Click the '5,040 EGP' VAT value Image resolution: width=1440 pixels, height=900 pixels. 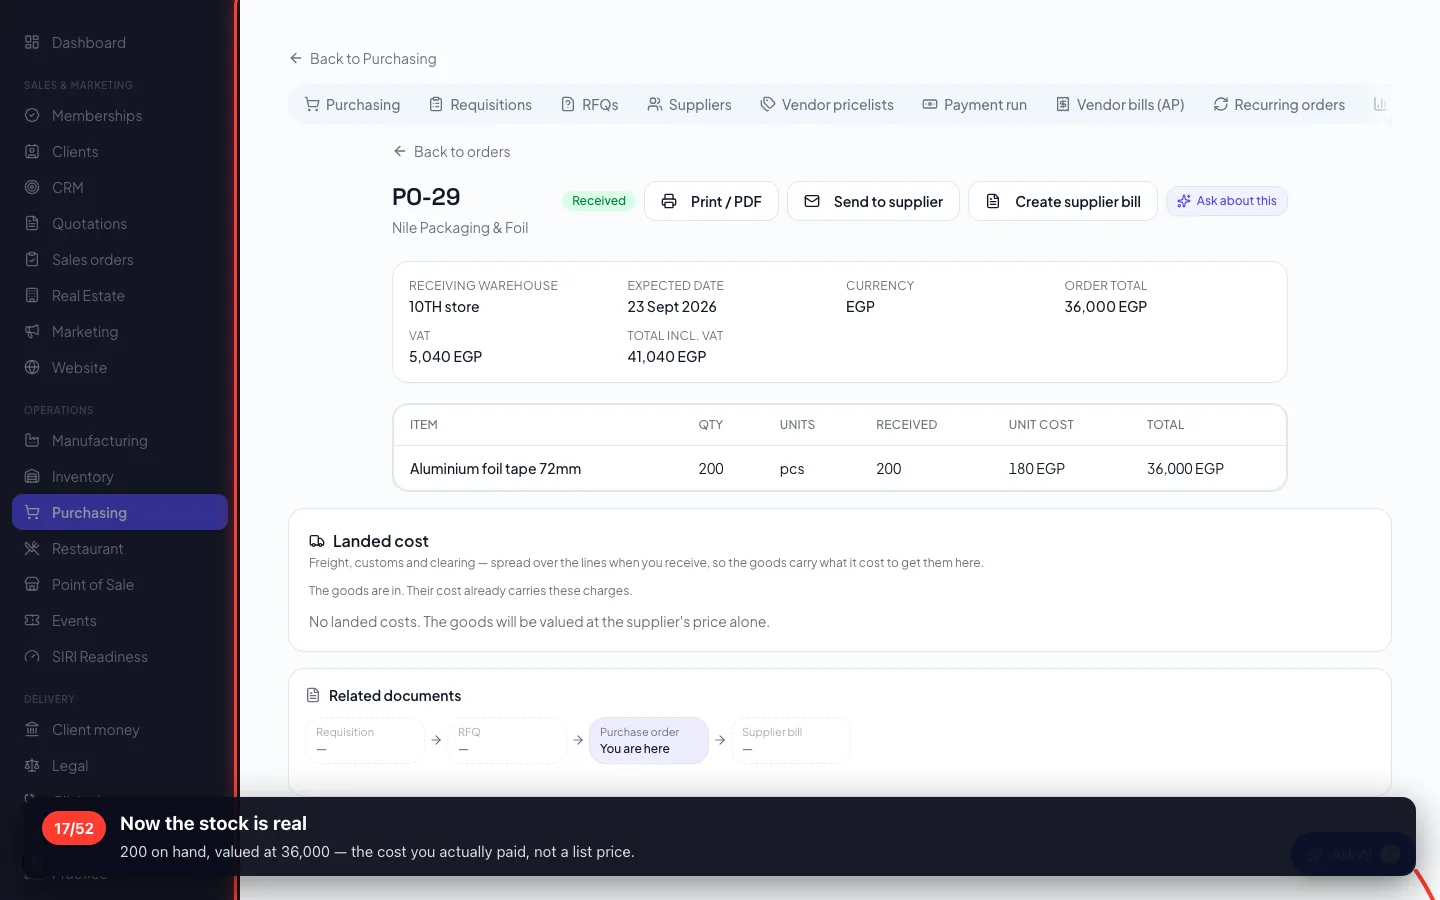click(x=445, y=356)
